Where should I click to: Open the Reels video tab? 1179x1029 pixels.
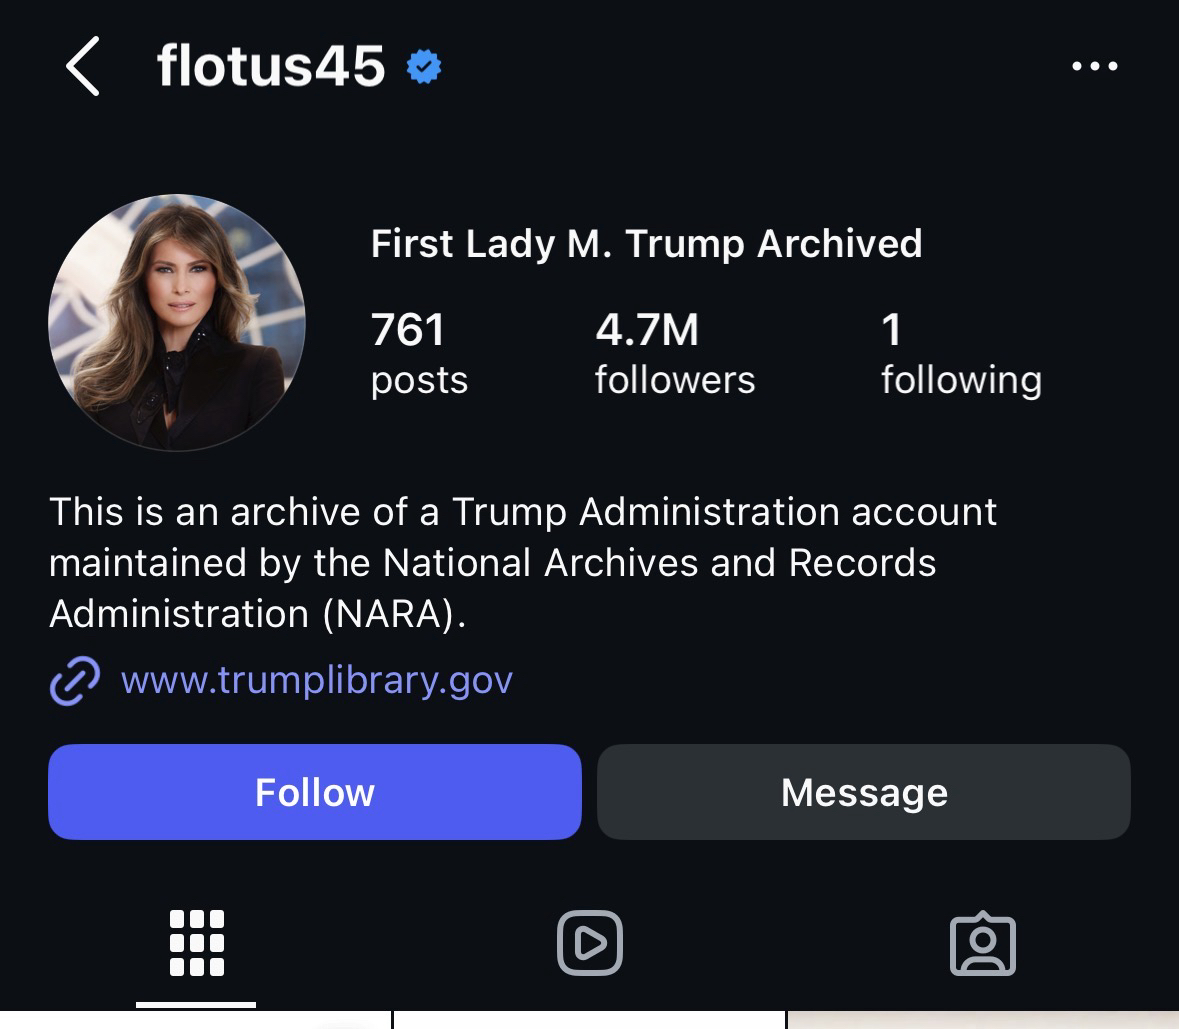tap(589, 942)
